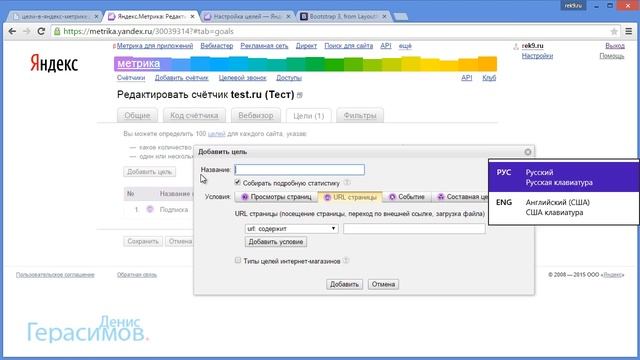
Task: Click the Добавить цель button on the page
Action: click(149, 172)
